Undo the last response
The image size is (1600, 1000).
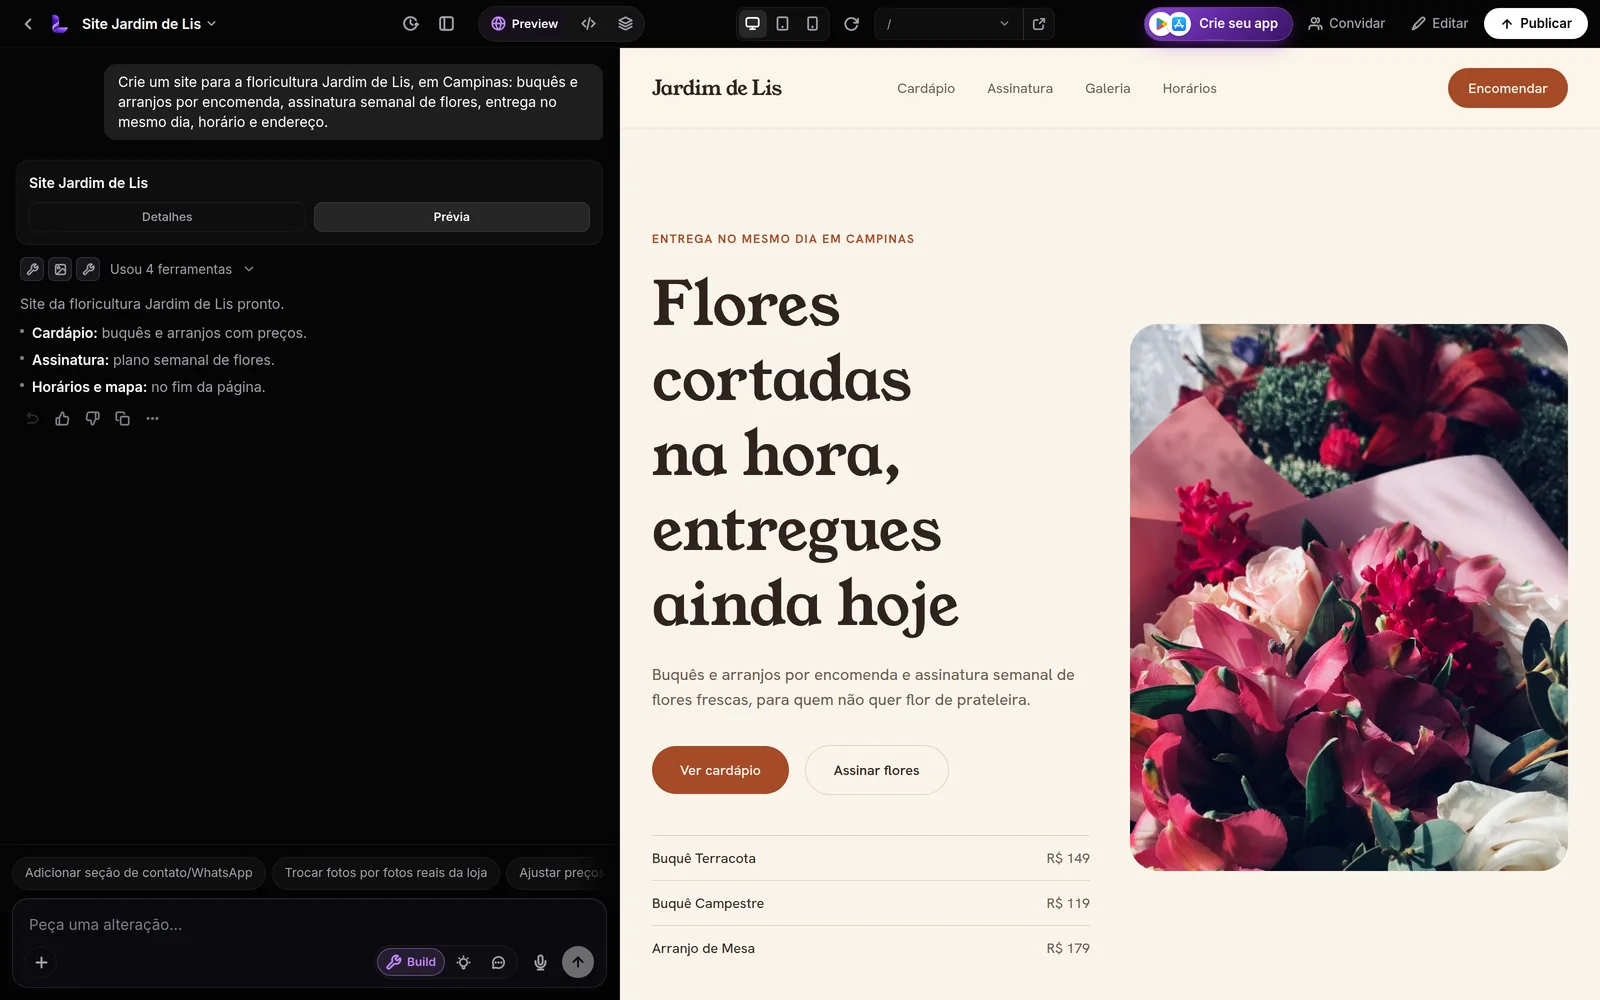click(x=32, y=418)
